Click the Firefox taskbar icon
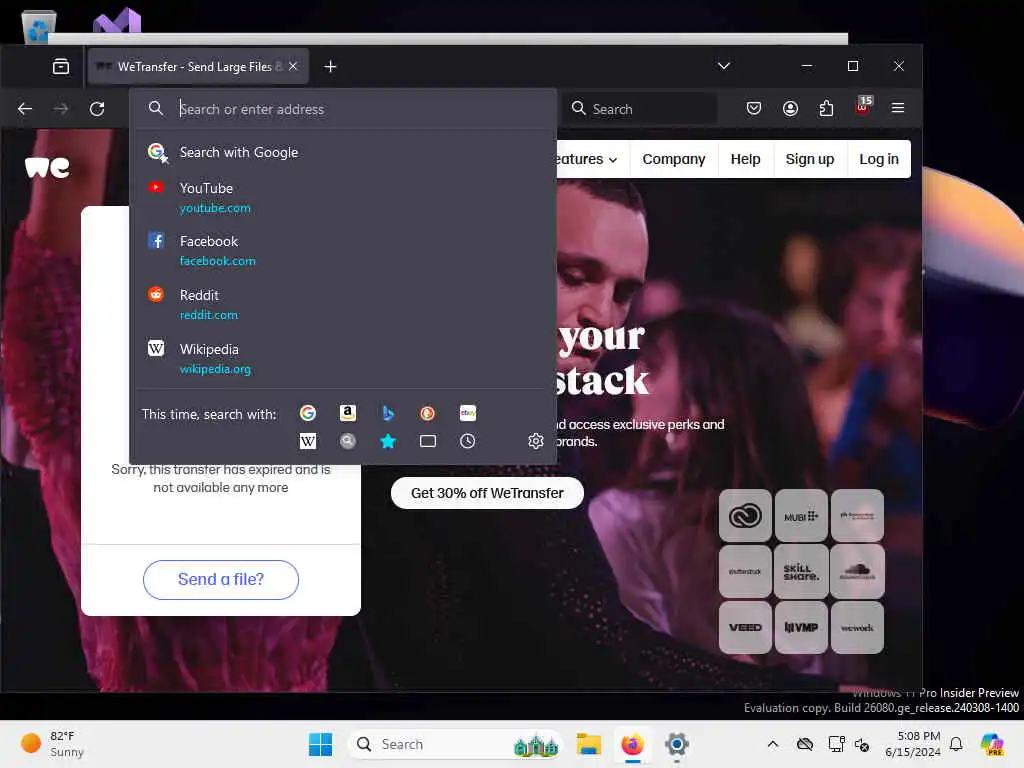 [632, 744]
